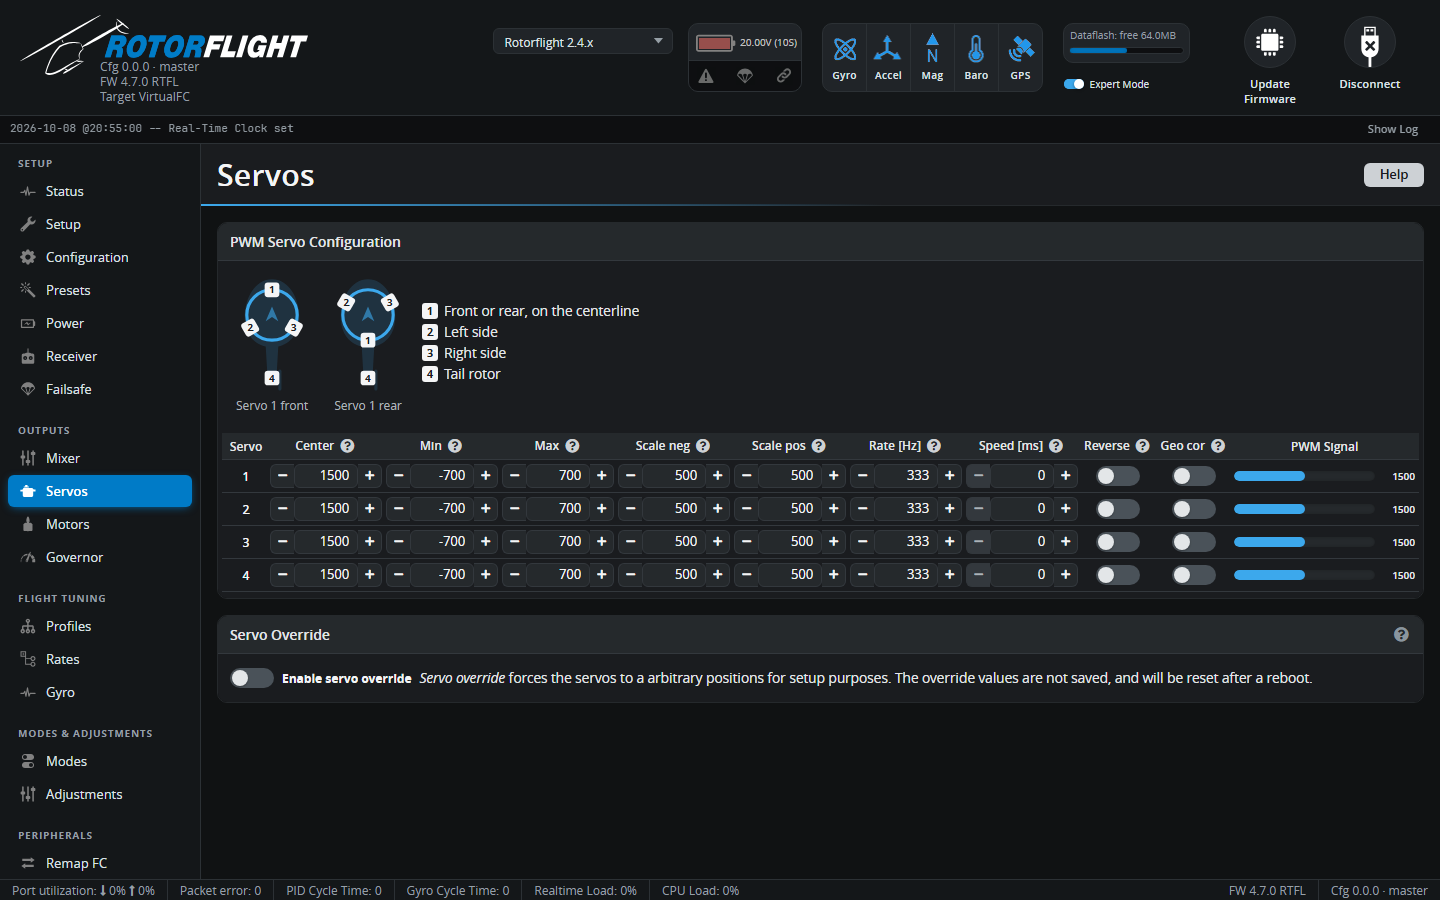Increase servo 3 Max value with plus

coord(602,542)
